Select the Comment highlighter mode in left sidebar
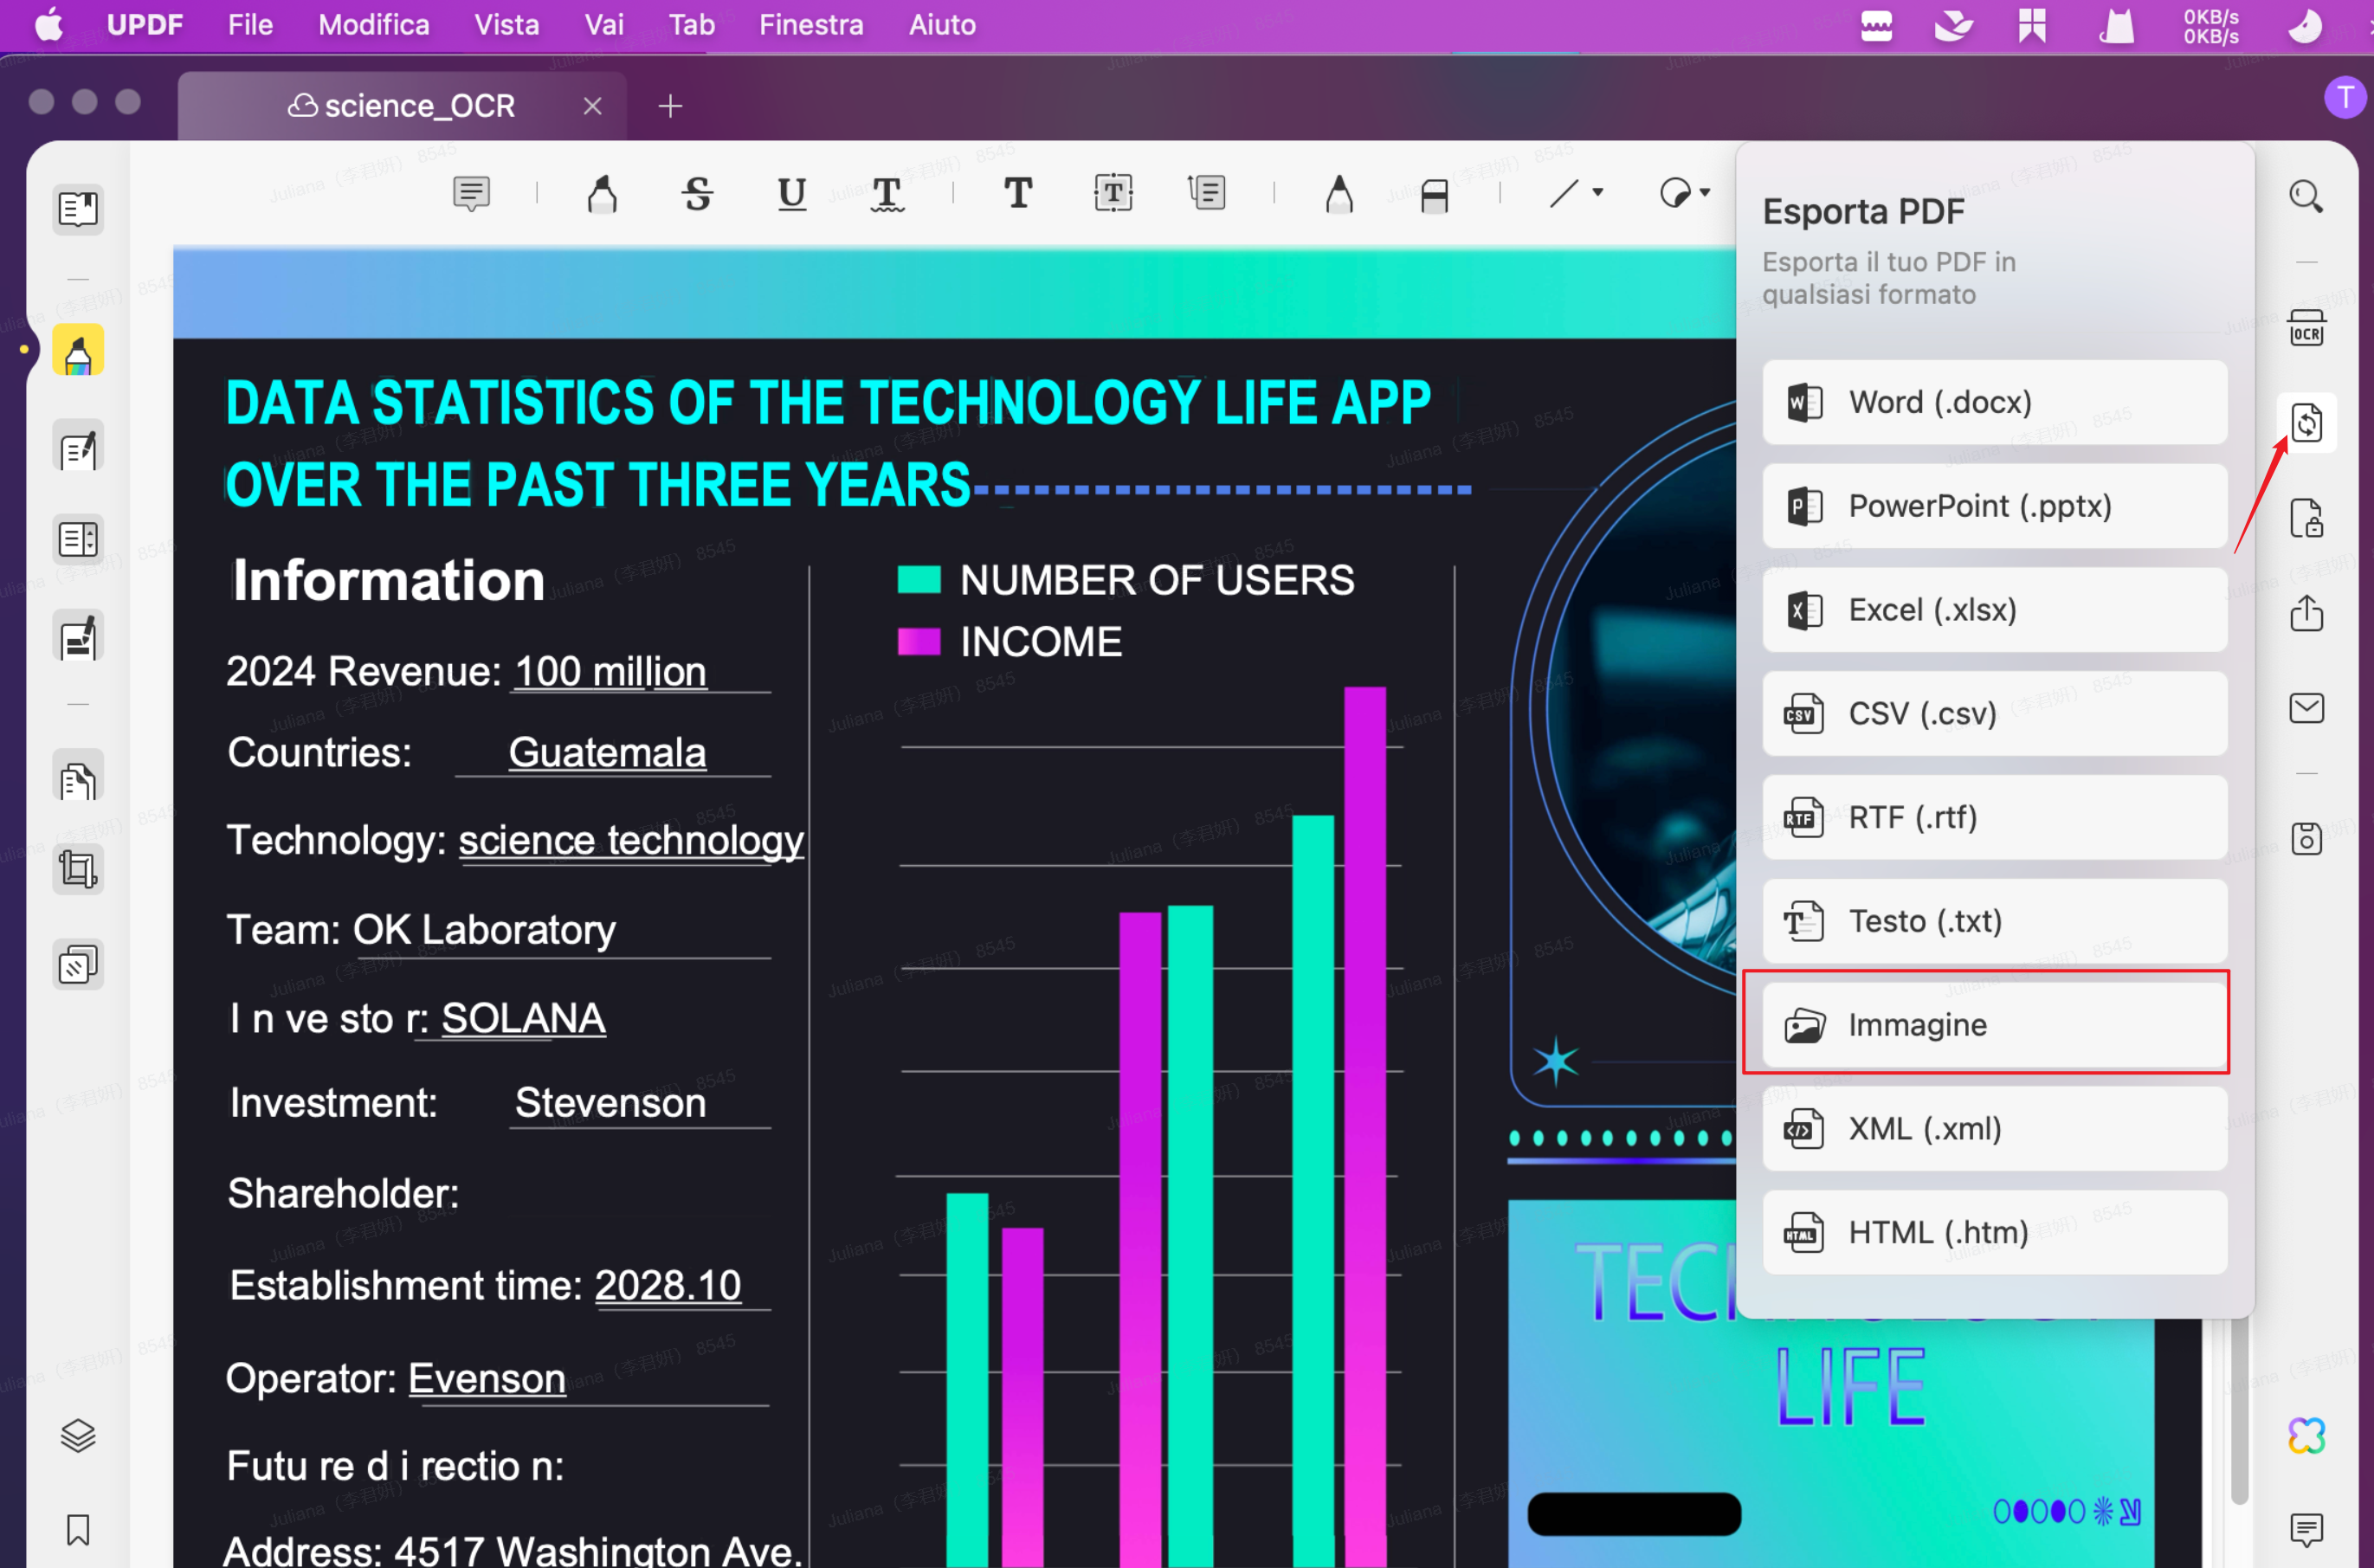Image resolution: width=2374 pixels, height=1568 pixels. (x=78, y=351)
